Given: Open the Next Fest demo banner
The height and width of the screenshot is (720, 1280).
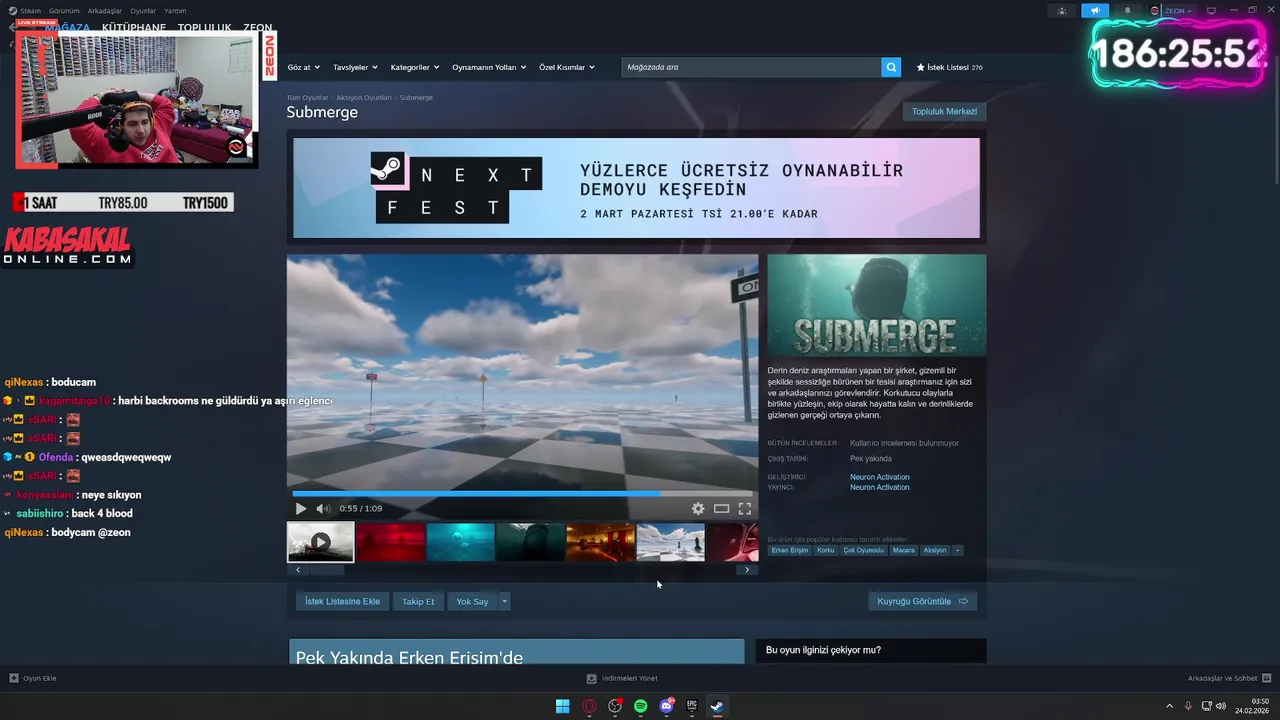Looking at the screenshot, I should tap(636, 188).
